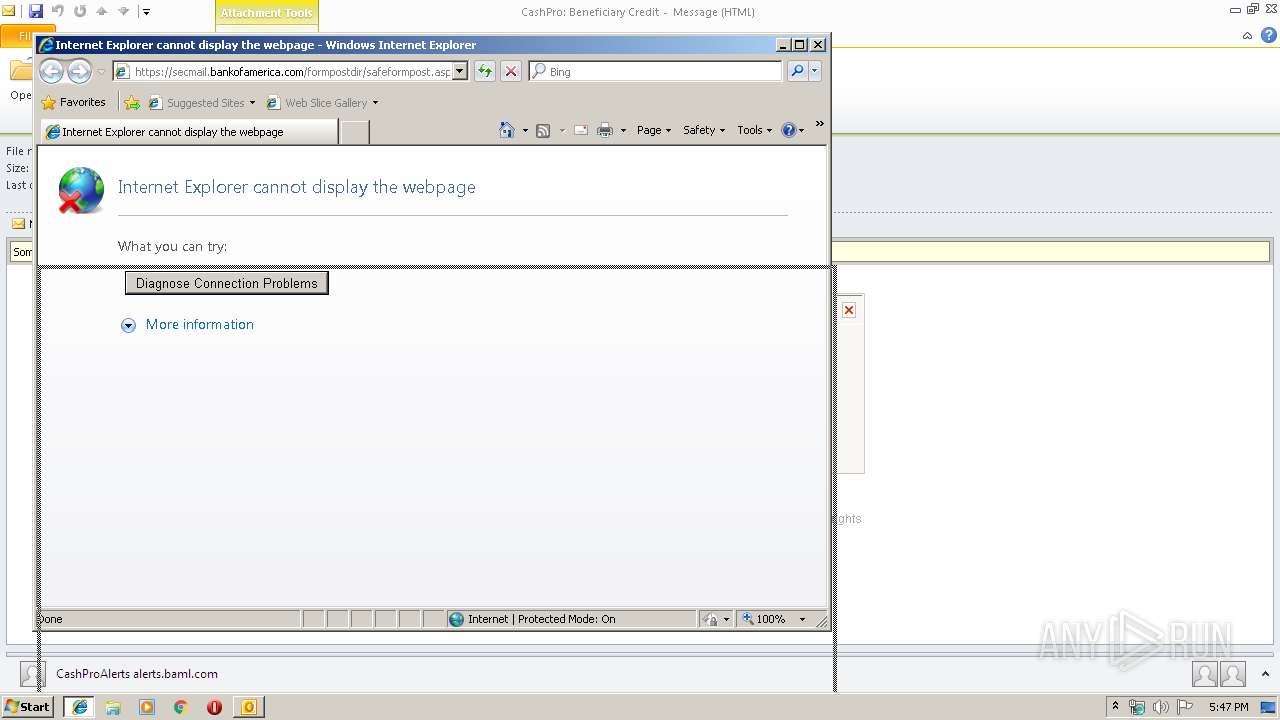Open the Favorites star button
The image size is (1280, 720).
point(74,102)
